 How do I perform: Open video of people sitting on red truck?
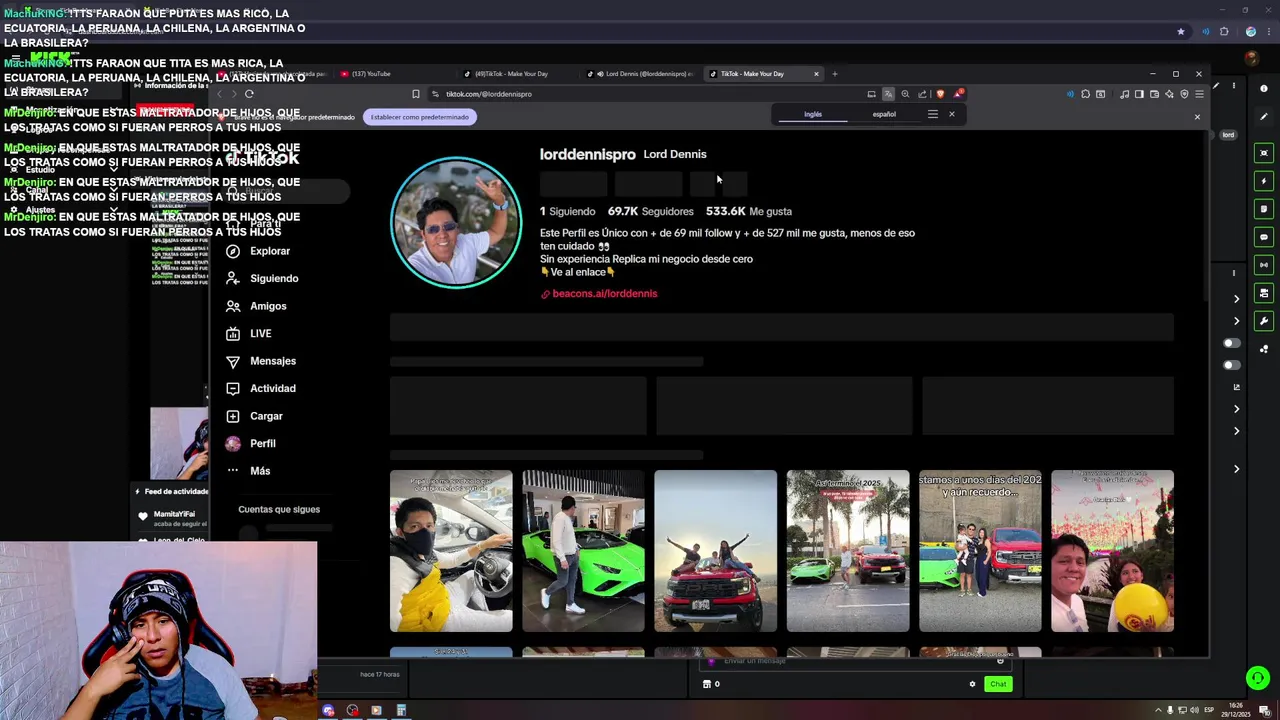pyautogui.click(x=715, y=551)
